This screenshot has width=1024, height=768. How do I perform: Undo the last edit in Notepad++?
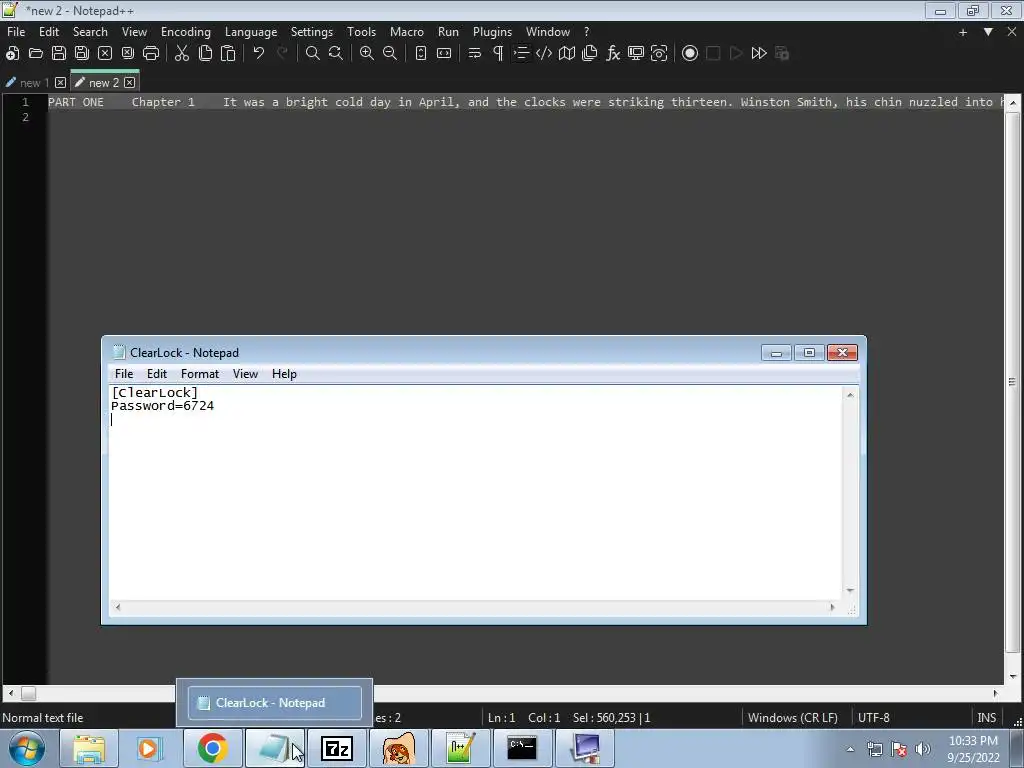coord(259,54)
